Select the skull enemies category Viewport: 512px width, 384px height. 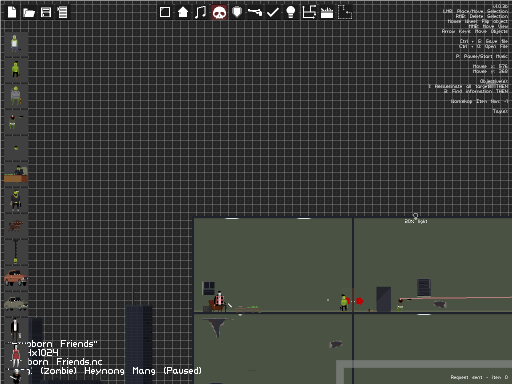click(x=219, y=13)
